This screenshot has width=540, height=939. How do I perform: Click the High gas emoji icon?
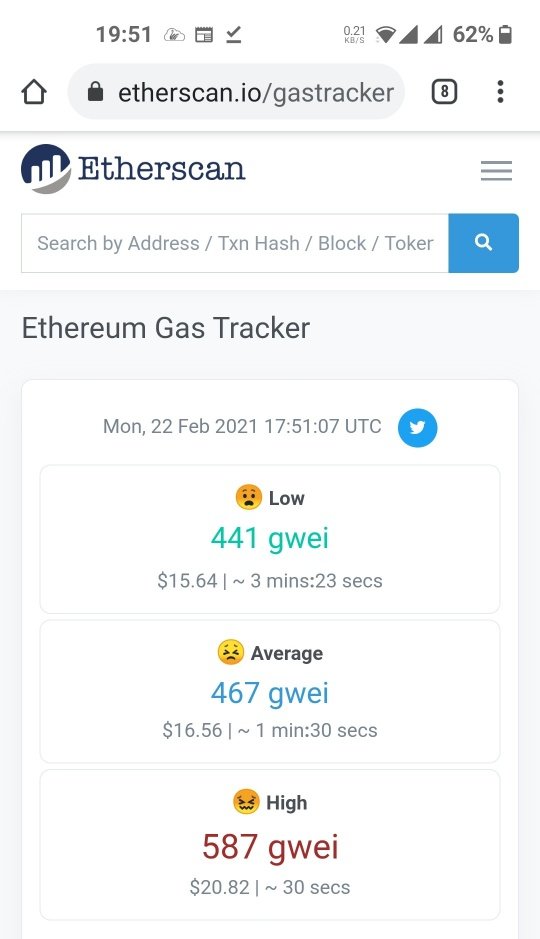pos(246,801)
